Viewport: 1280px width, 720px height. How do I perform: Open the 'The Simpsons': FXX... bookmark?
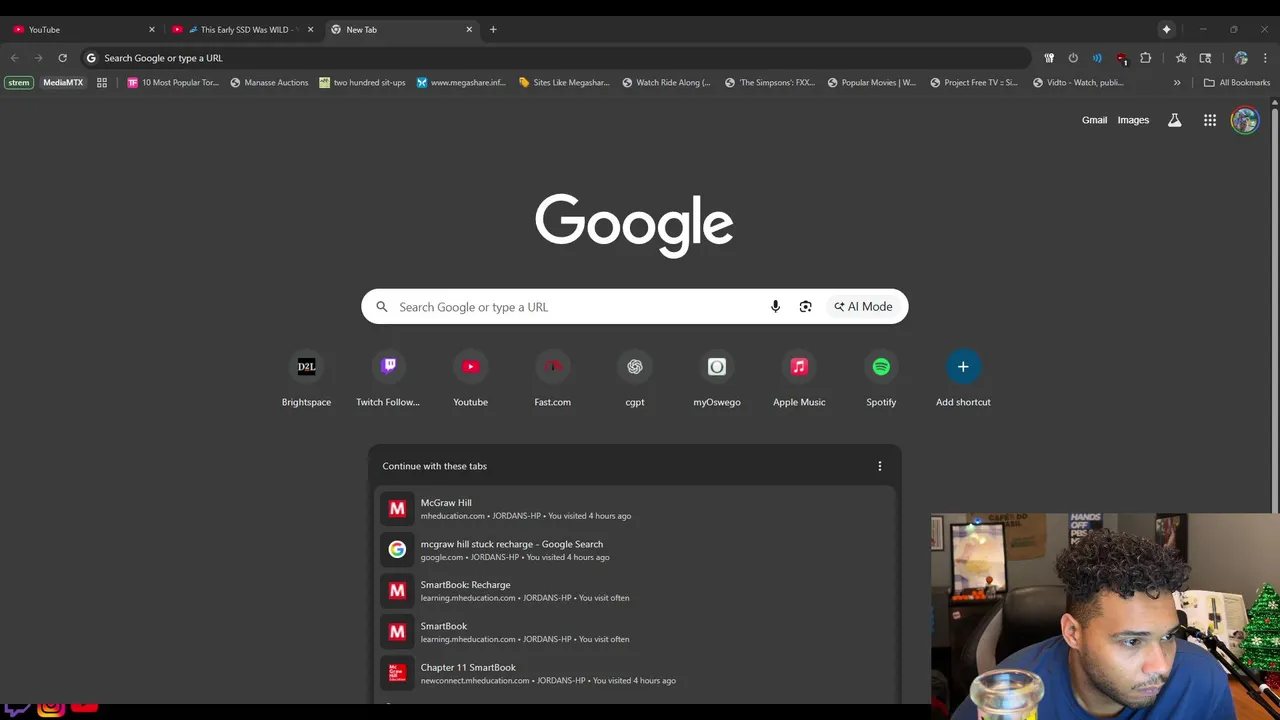pos(770,83)
